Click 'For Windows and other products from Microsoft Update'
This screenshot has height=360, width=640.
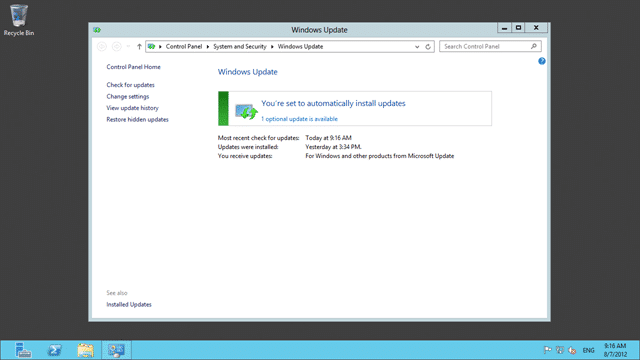380,156
